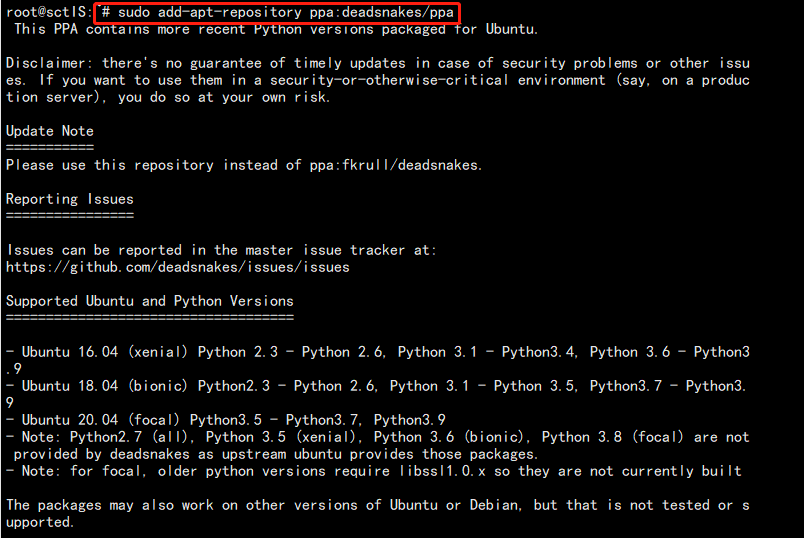Image resolution: width=804 pixels, height=538 pixels.
Task: Click the highlighted sudo add-apt-repository command
Action: 277,12
